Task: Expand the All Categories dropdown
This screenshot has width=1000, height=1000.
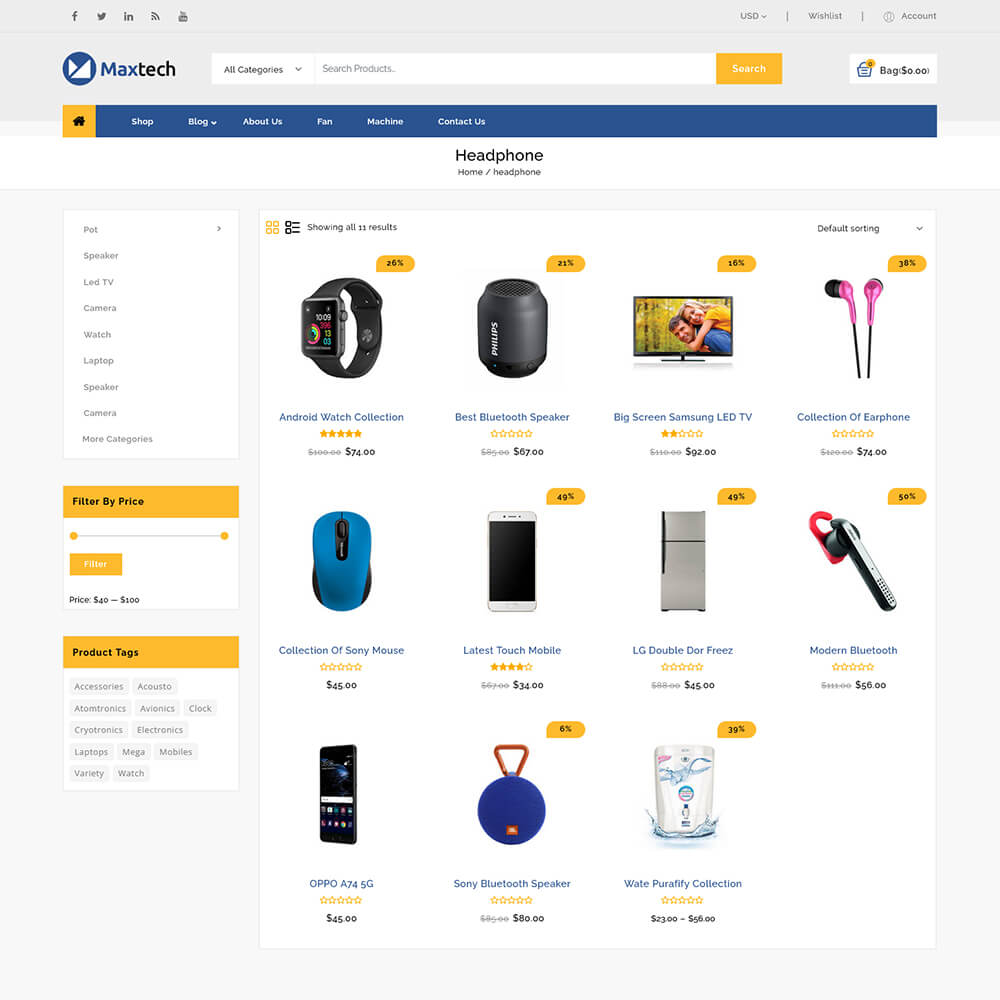Action: click(263, 69)
